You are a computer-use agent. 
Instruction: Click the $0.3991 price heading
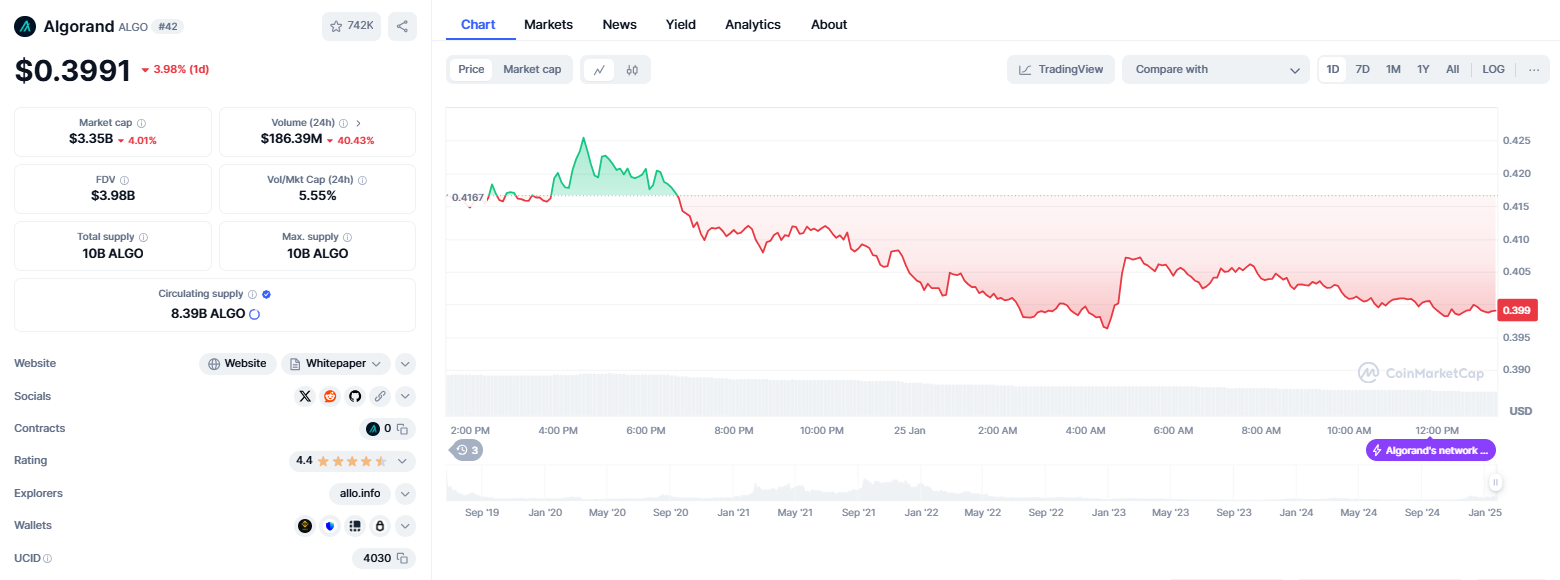tap(73, 70)
